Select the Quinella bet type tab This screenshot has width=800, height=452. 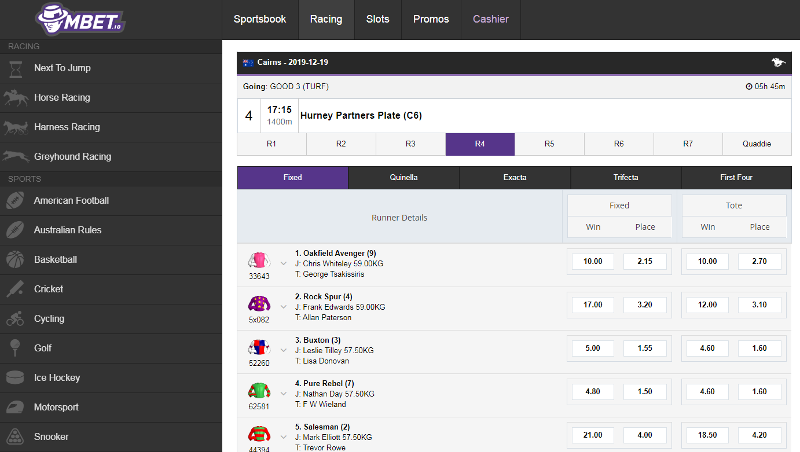coord(404,178)
